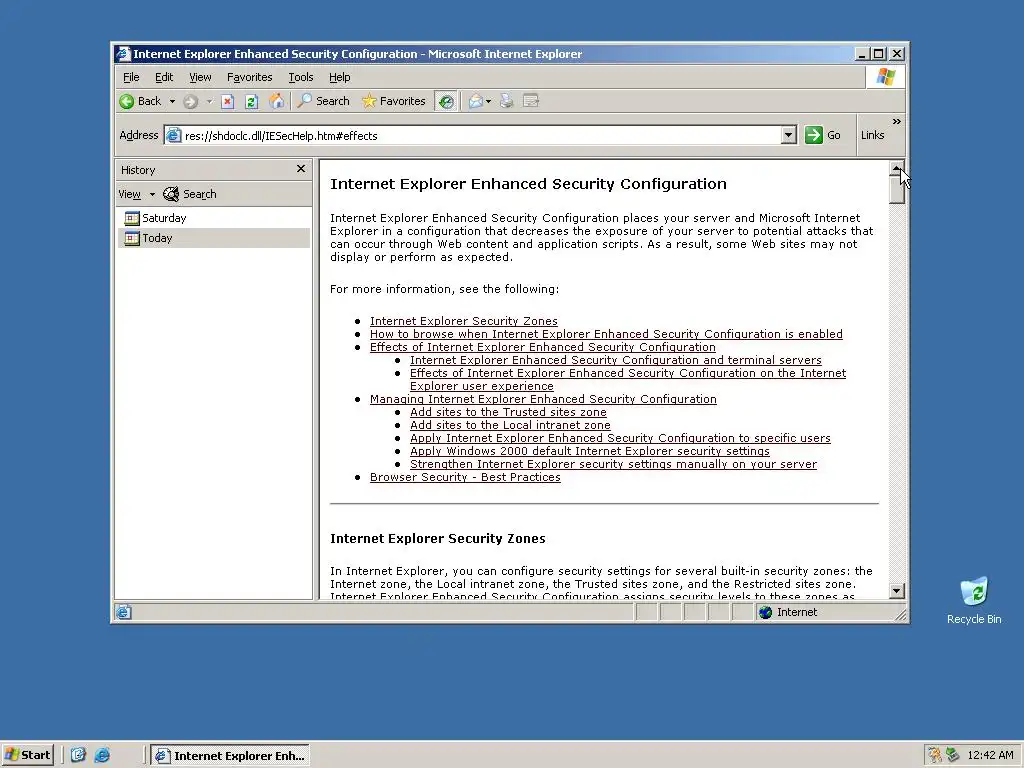Open the Help menu
This screenshot has height=768, width=1024.
[x=340, y=77]
